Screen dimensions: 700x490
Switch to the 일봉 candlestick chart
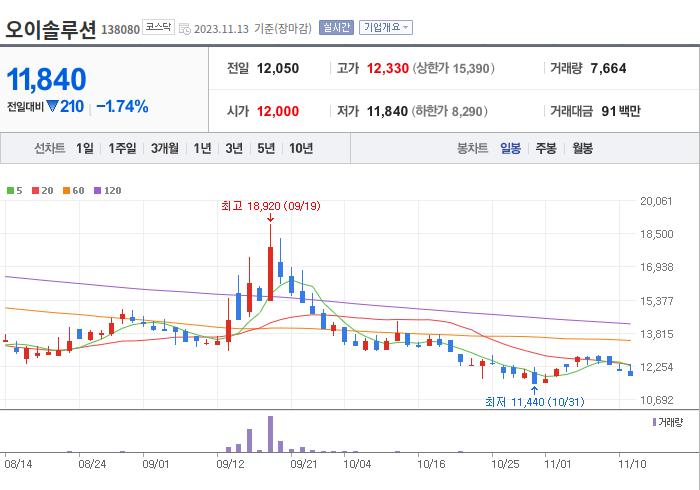510,148
